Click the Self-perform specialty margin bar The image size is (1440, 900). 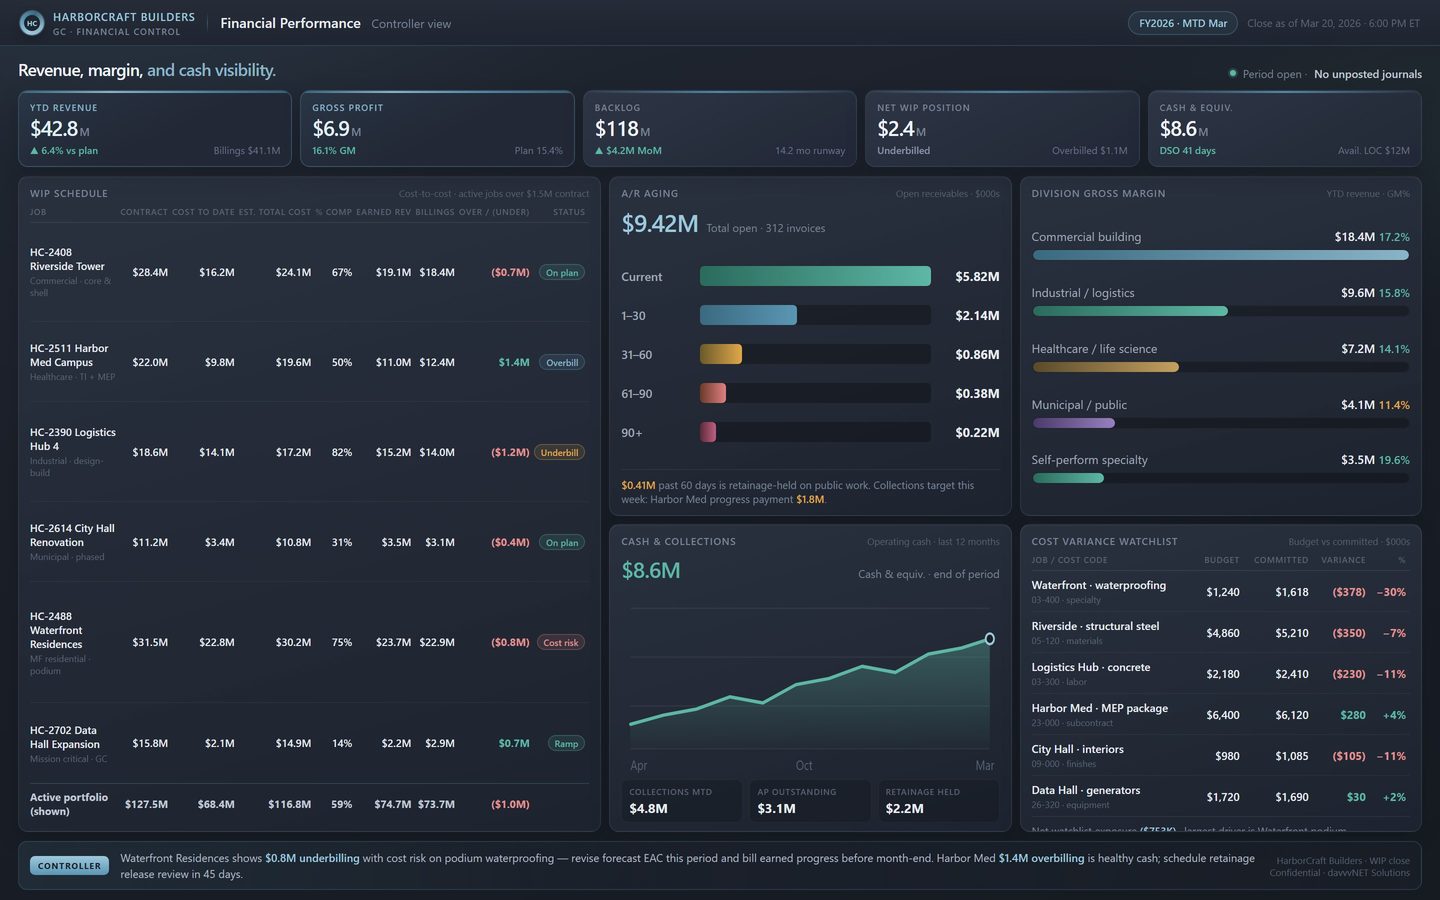(1068, 478)
